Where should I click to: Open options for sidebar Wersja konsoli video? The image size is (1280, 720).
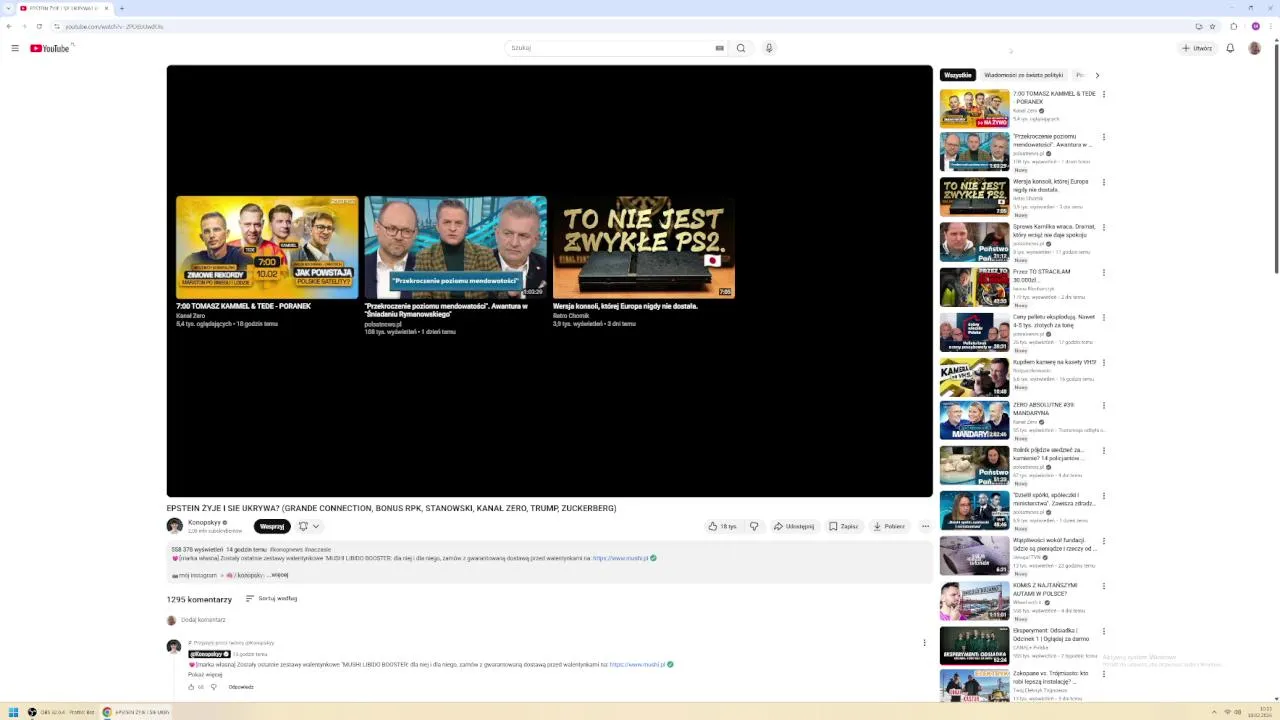(x=1104, y=182)
